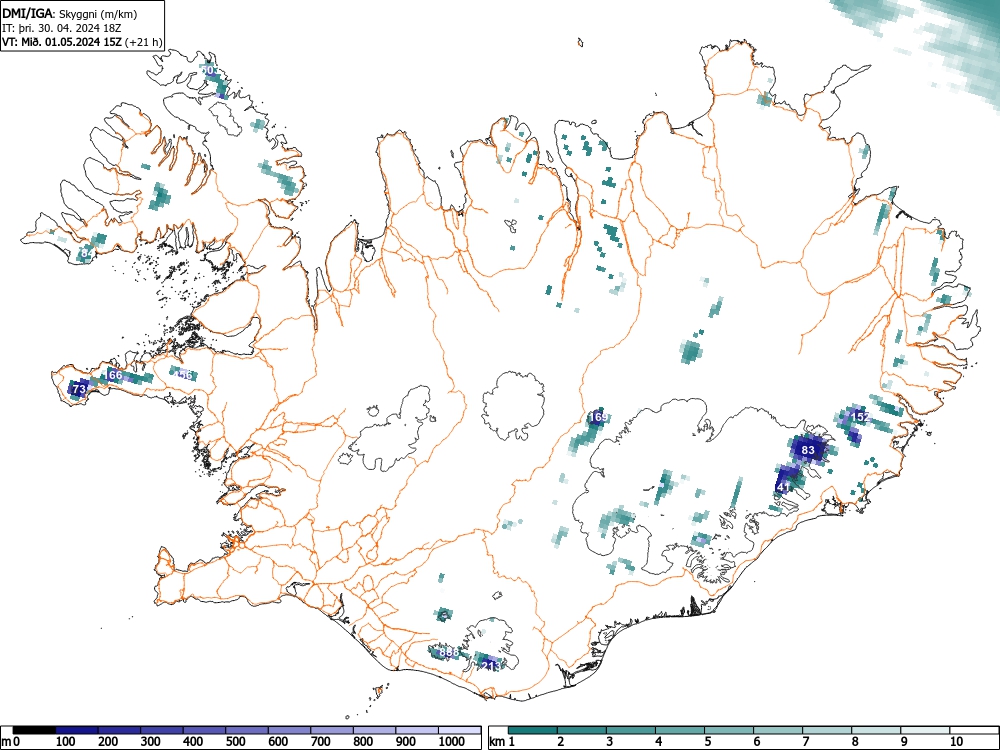Click the '456' visibility value on the map
Image resolution: width=1000 pixels, height=750 pixels.
tap(184, 374)
